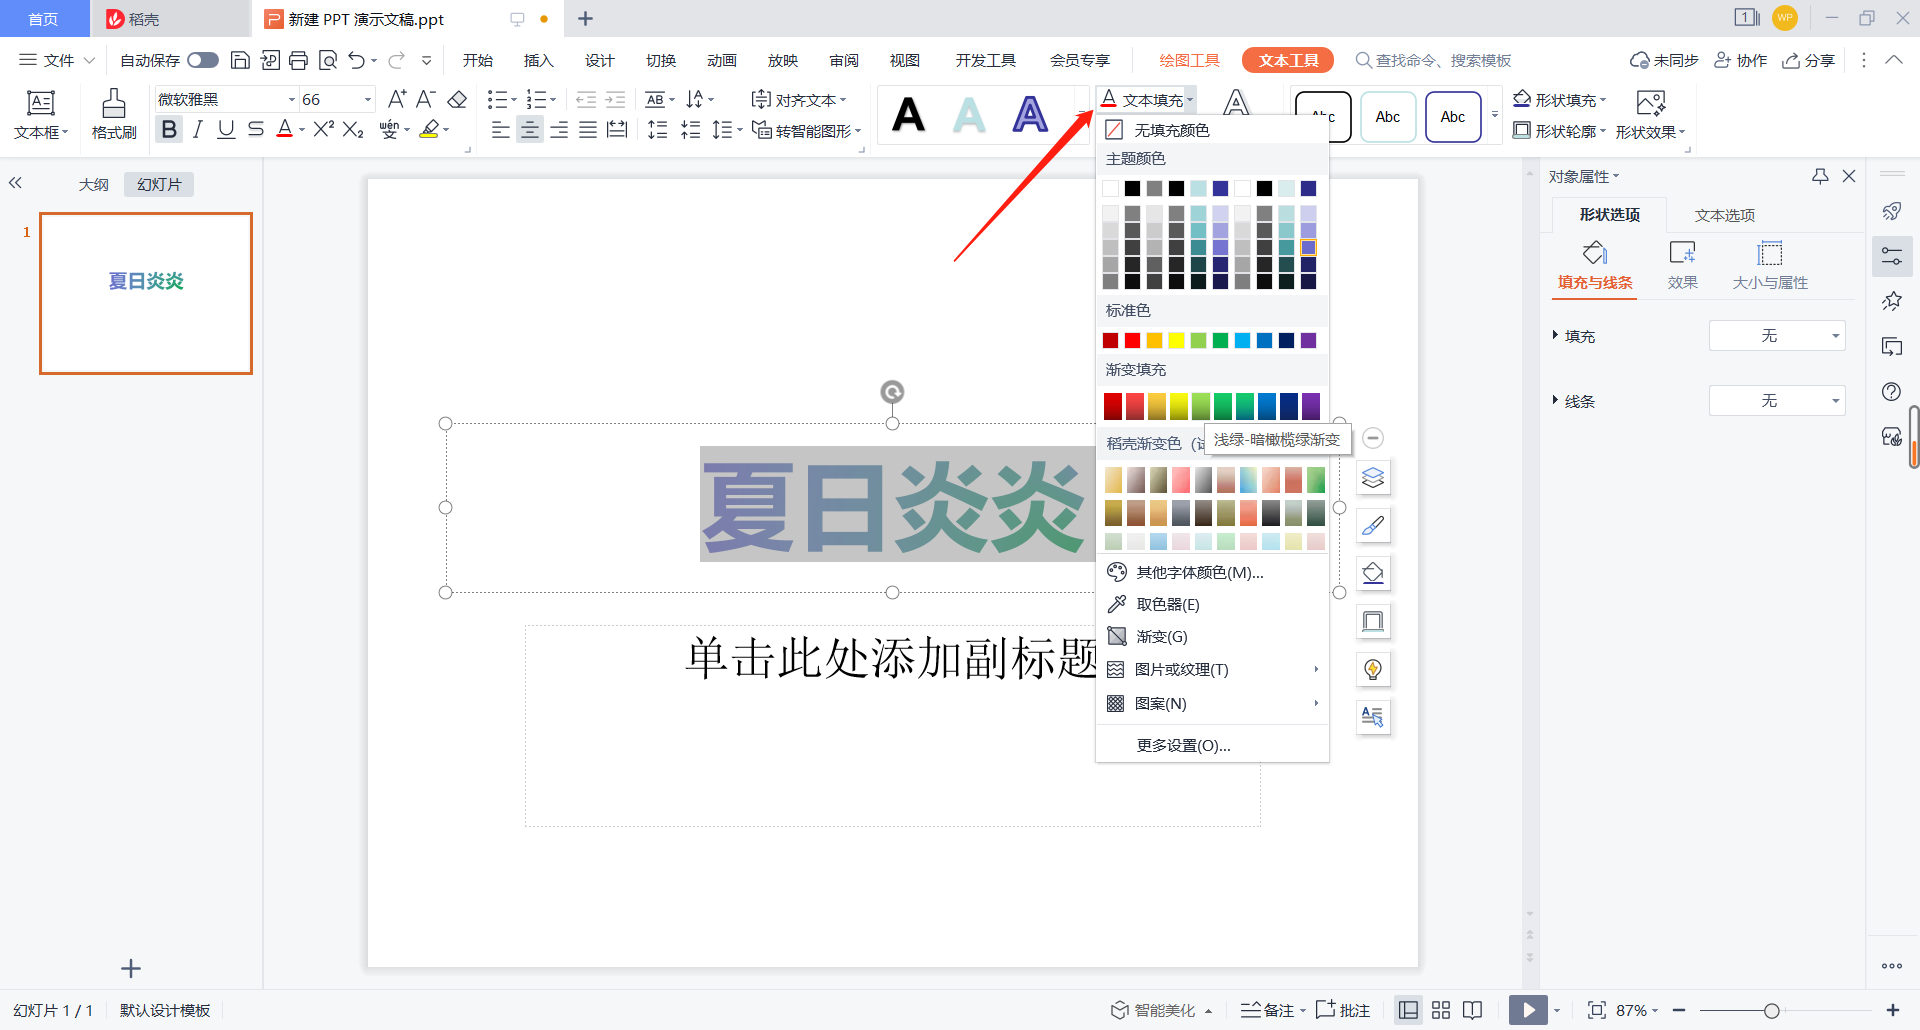Click the floating brush style icon
Screen dimensions: 1920x1030
click(1373, 525)
